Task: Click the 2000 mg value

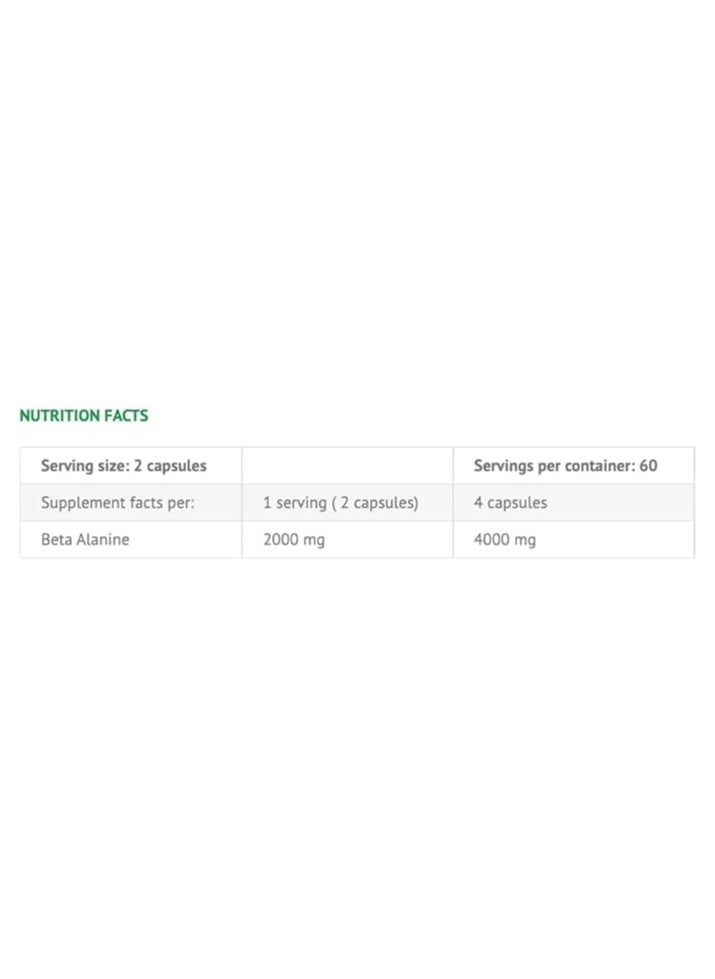Action: pos(293,540)
